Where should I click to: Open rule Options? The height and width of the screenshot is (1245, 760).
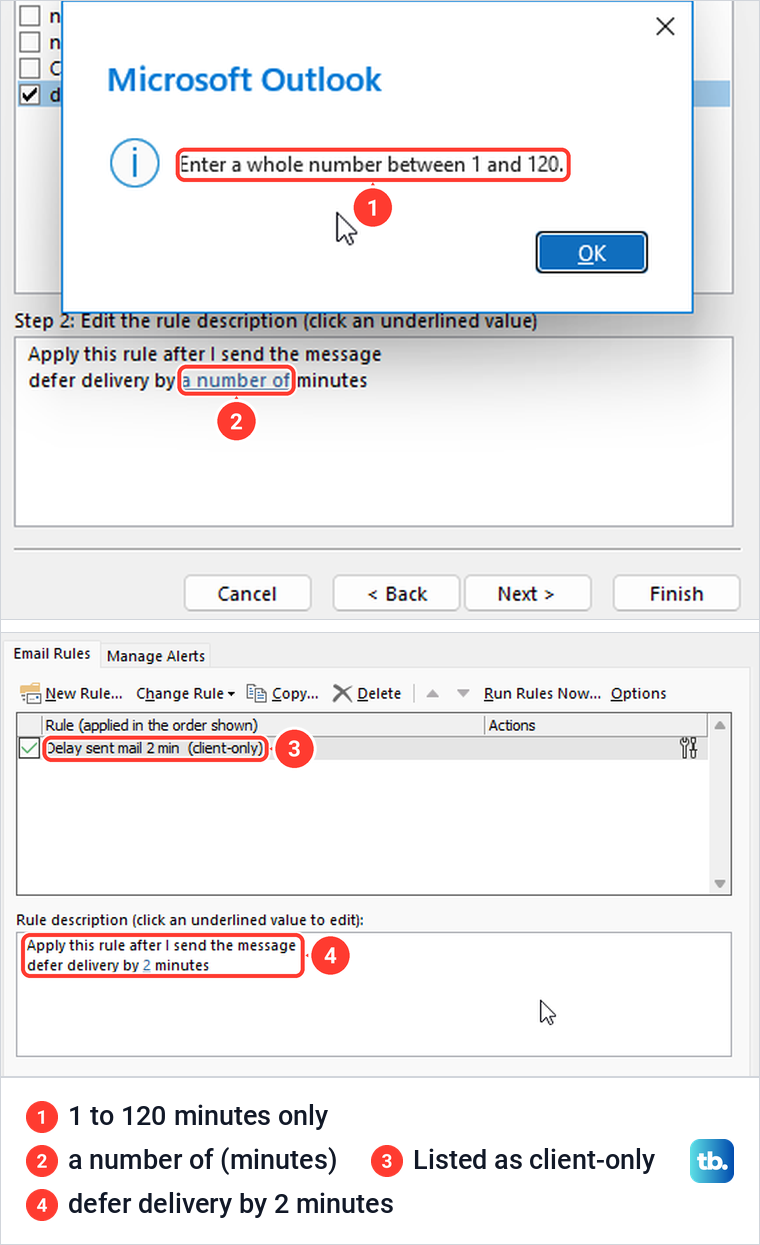pyautogui.click(x=638, y=693)
